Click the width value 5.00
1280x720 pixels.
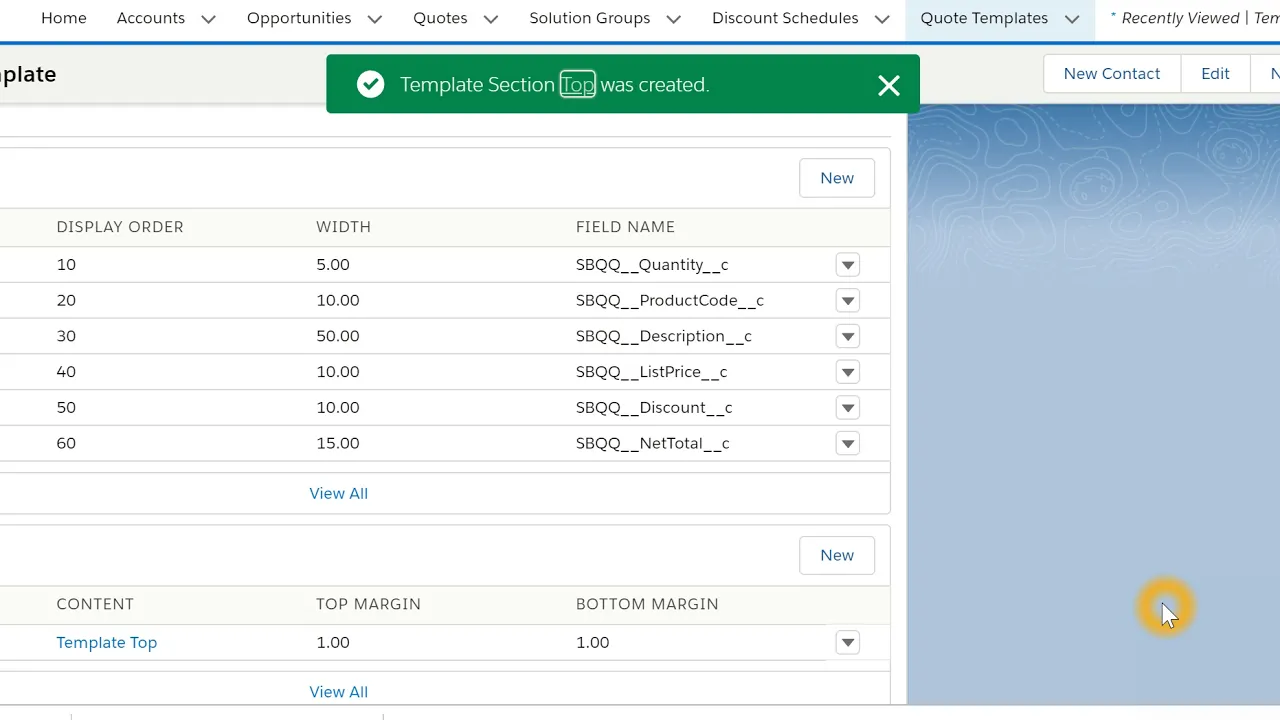tap(333, 265)
